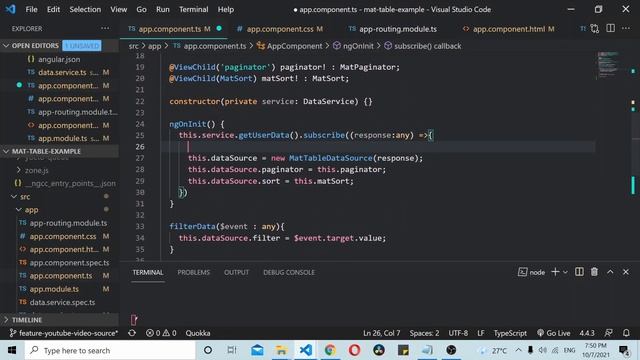640x360 pixels.
Task: Switch to app.component.css editor tab
Action: [x=280, y=29]
